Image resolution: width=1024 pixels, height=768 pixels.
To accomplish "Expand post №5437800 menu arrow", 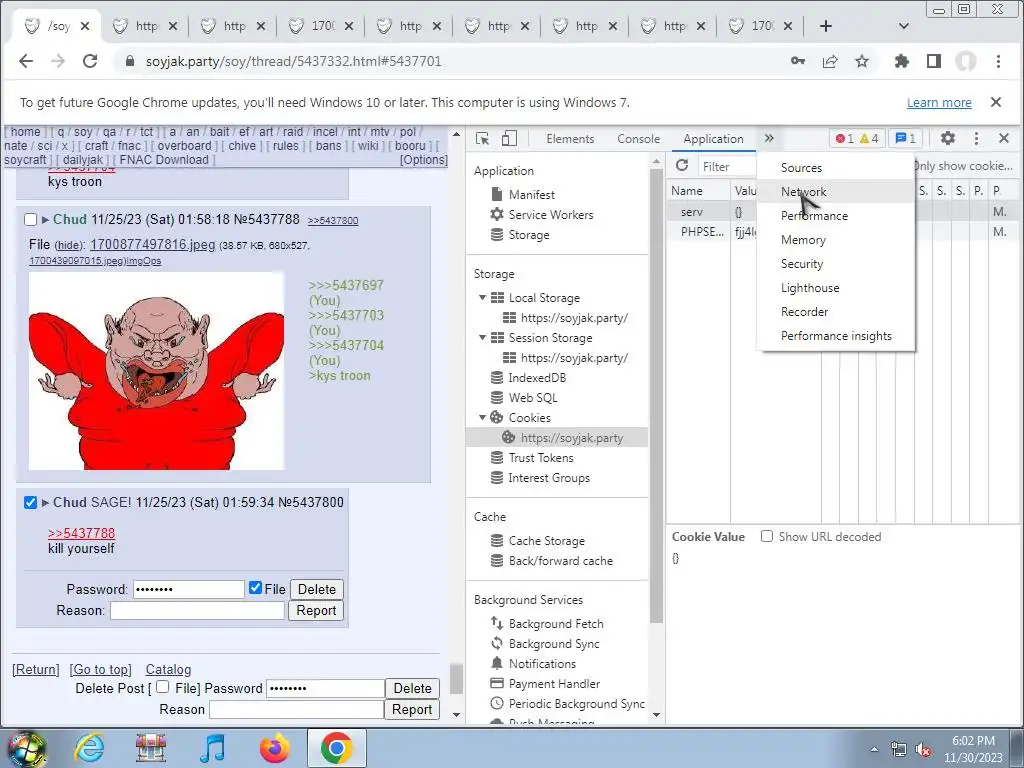I will [x=45, y=503].
